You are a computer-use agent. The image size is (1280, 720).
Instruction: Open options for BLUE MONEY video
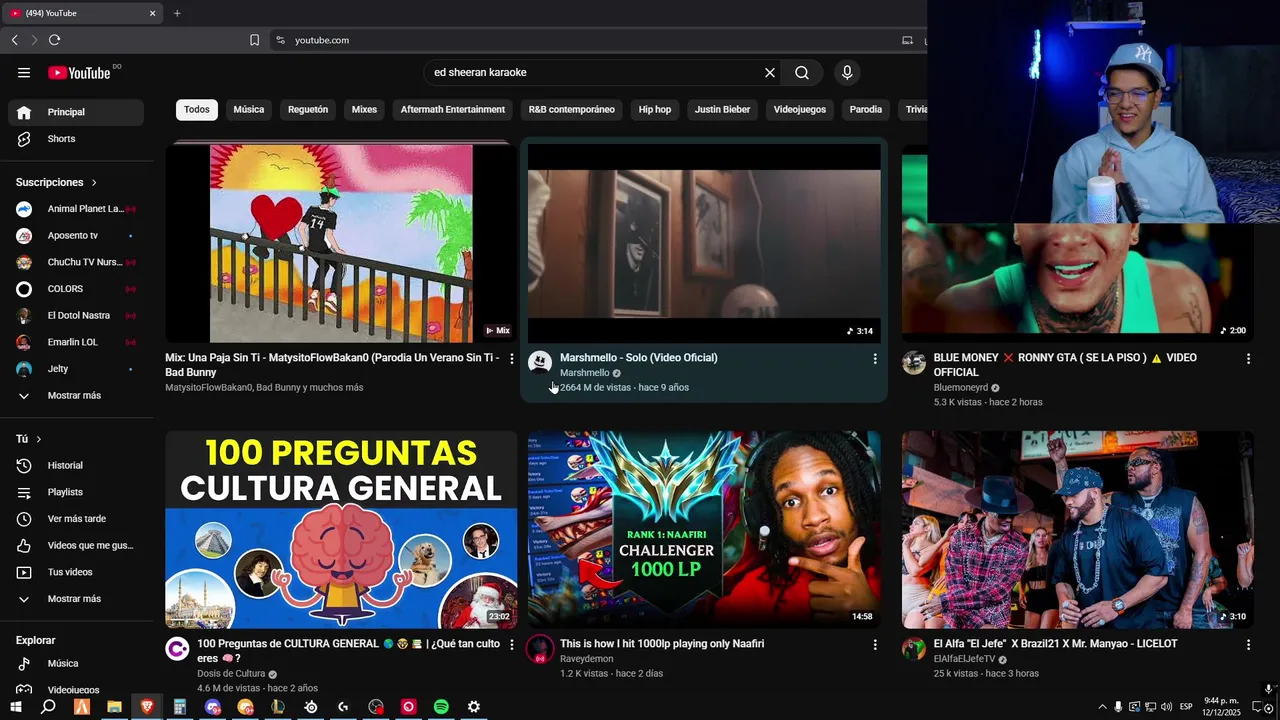1248,358
